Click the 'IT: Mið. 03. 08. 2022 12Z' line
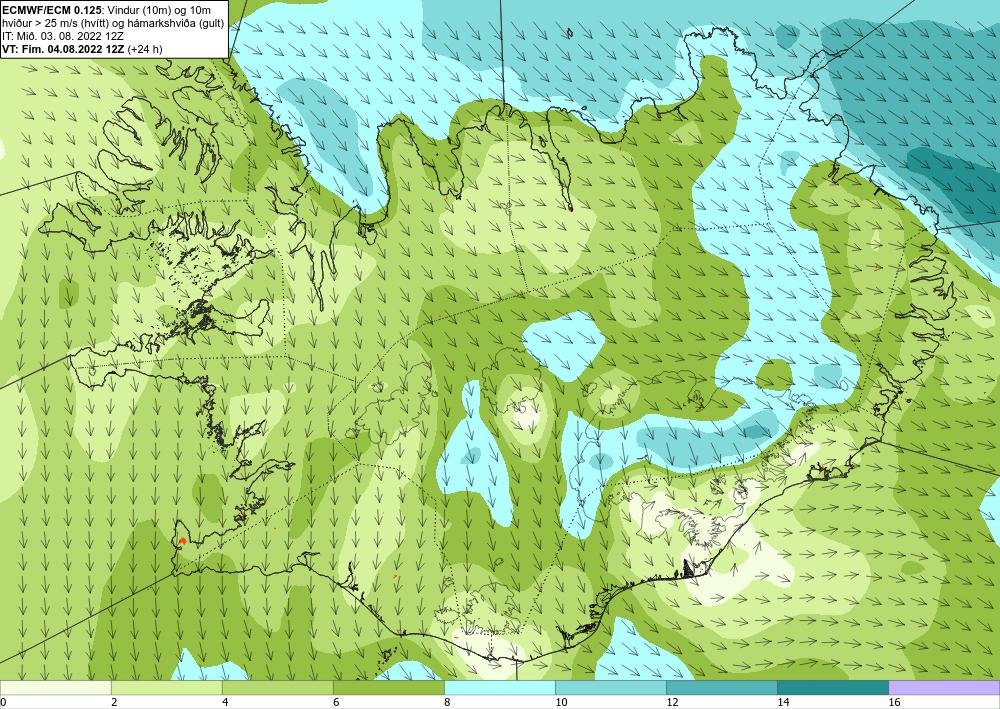This screenshot has width=1000, height=709. pos(62,36)
